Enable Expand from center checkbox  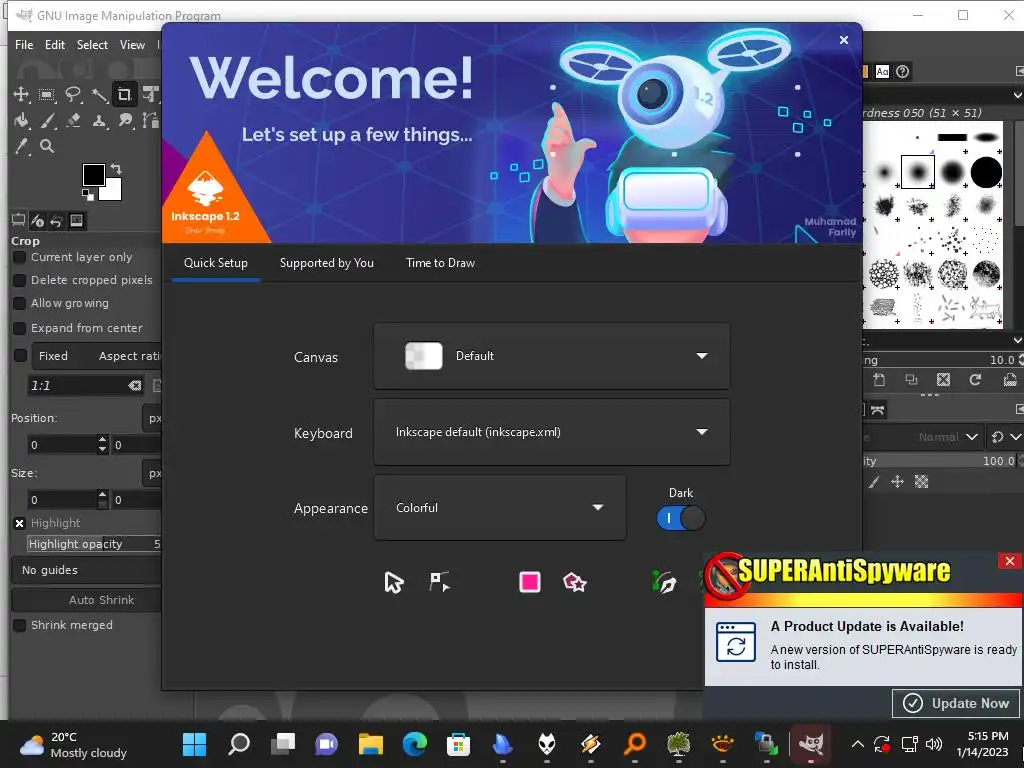click(x=20, y=328)
